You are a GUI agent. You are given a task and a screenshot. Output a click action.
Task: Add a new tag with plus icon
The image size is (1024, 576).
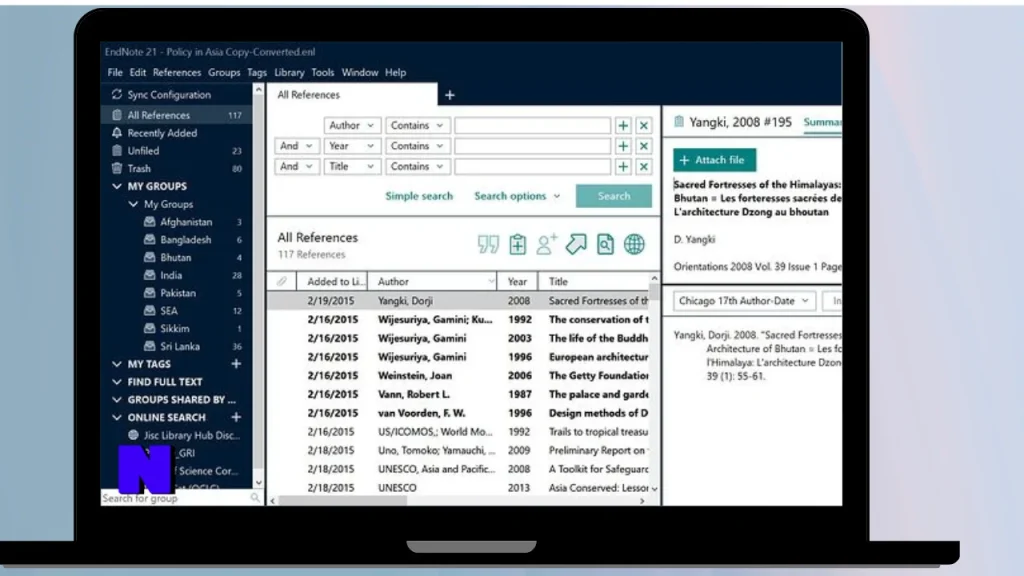236,364
